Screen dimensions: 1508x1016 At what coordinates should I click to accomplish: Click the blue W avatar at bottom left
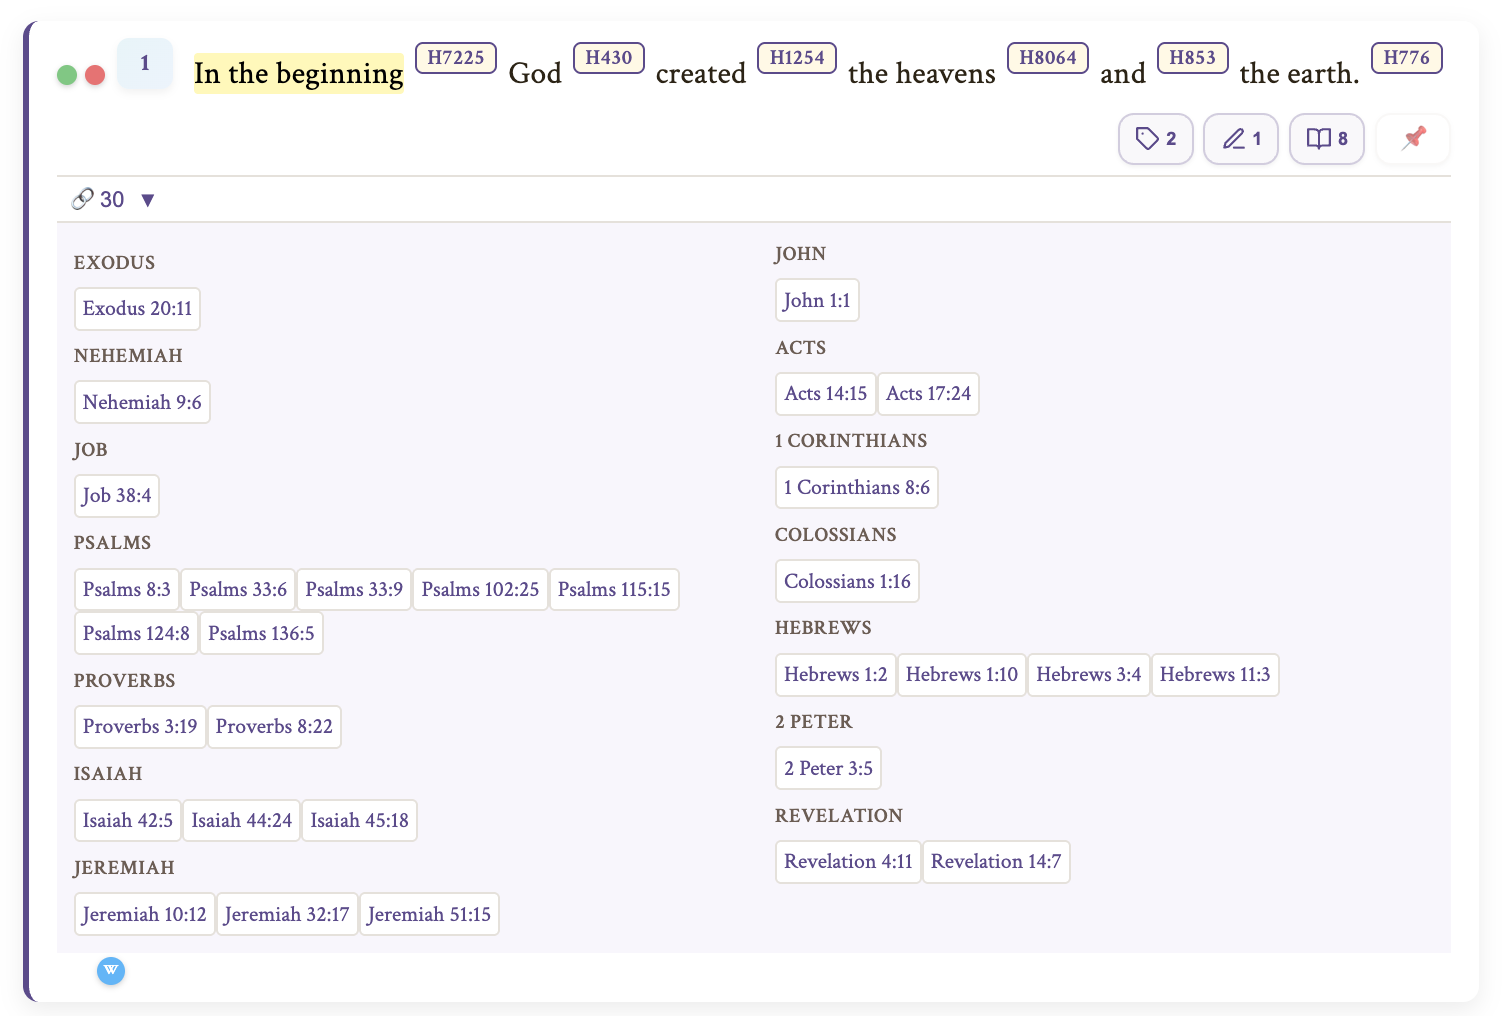pos(111,971)
